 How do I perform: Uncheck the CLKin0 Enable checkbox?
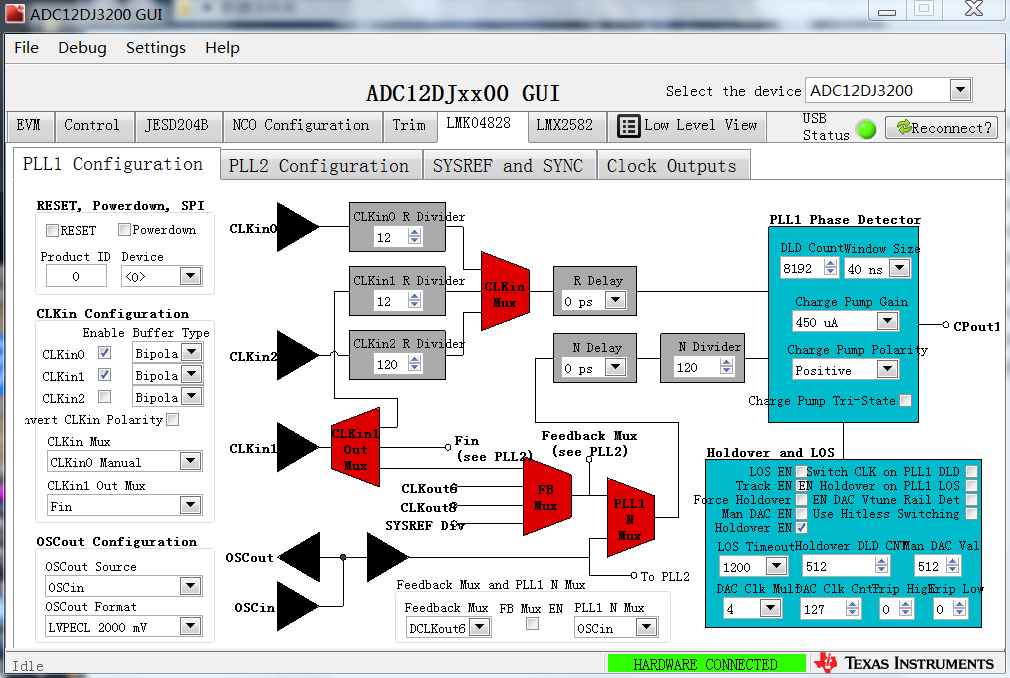(x=104, y=353)
